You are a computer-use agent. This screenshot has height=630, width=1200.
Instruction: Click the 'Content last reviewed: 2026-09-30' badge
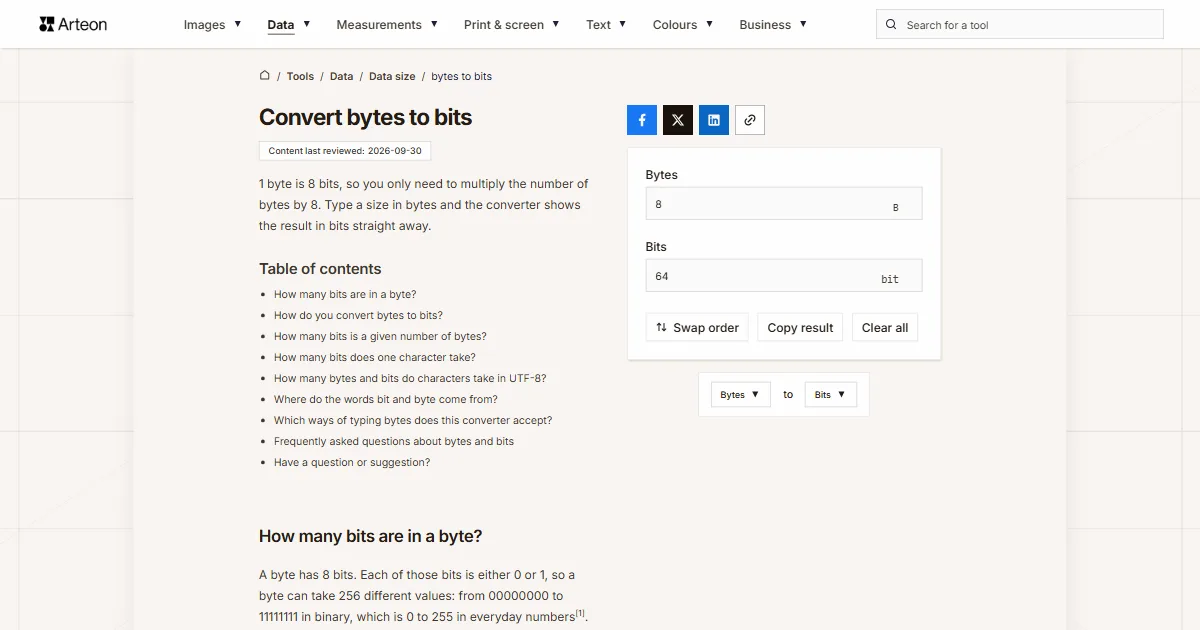pyautogui.click(x=345, y=151)
